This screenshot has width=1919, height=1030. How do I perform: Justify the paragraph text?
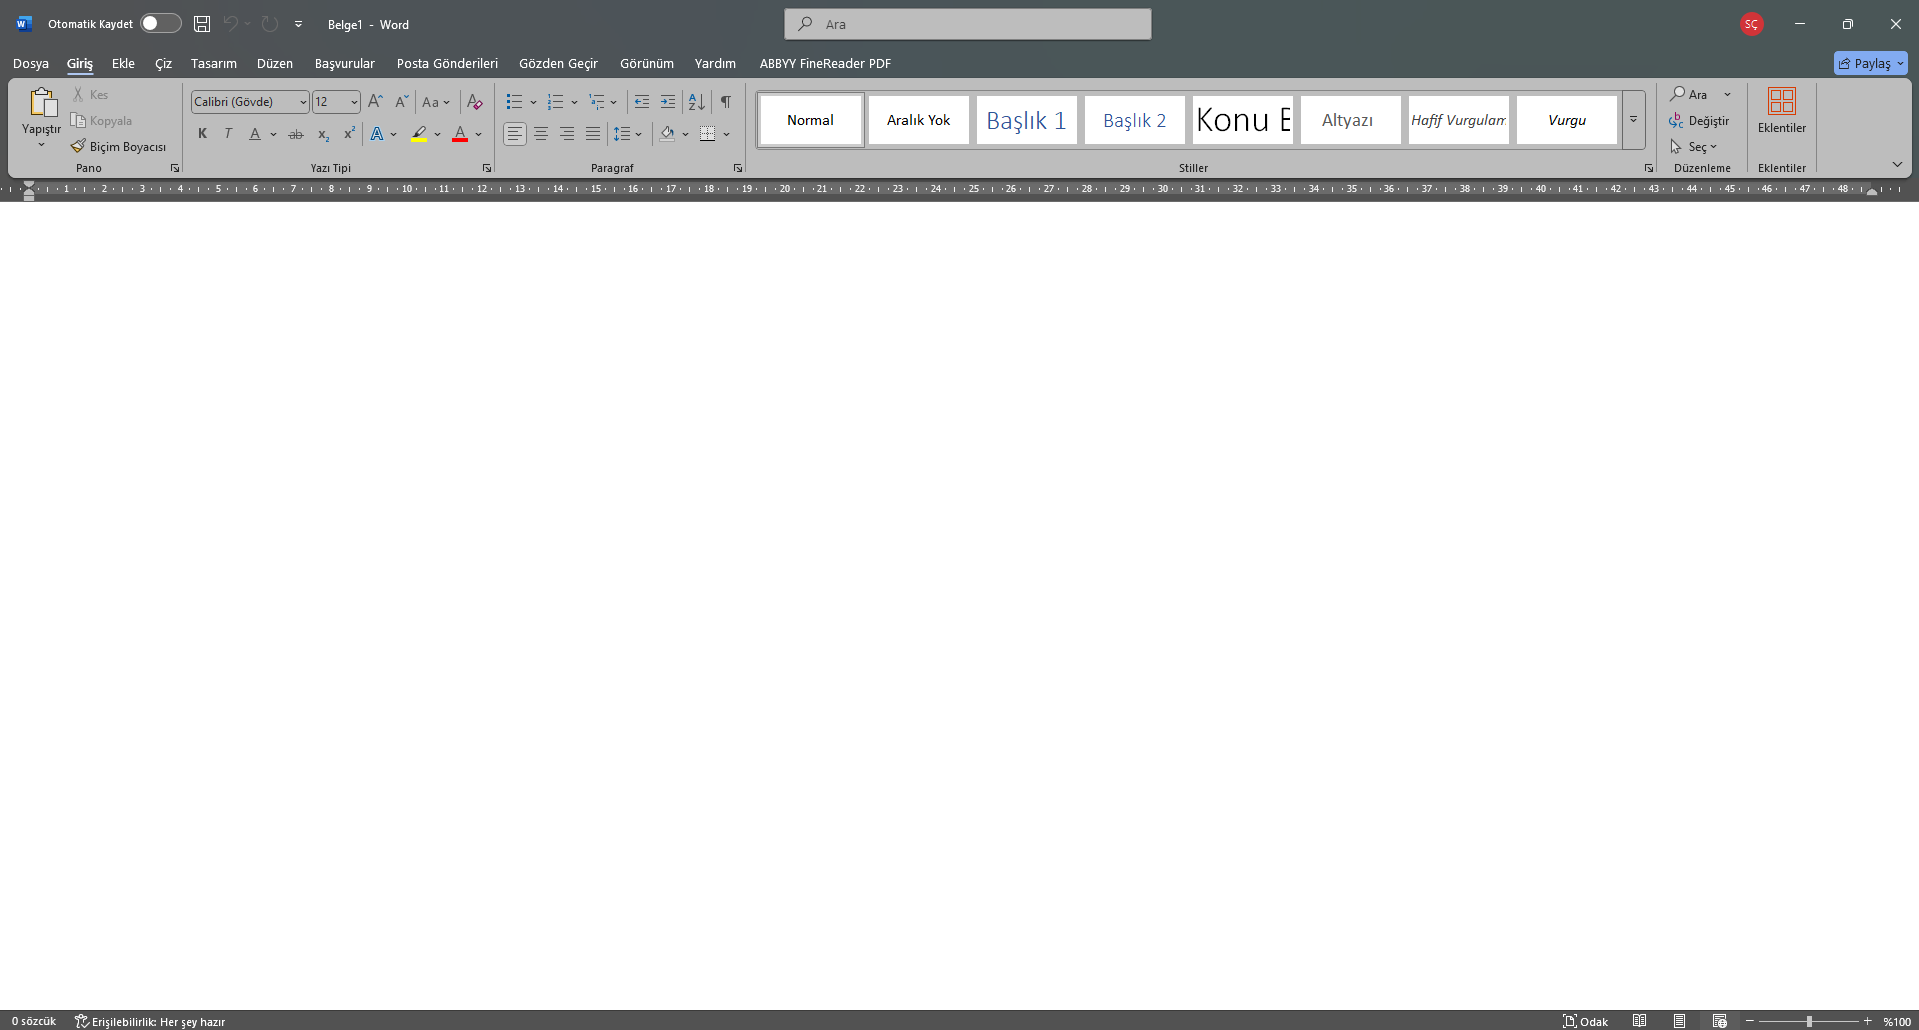(593, 134)
